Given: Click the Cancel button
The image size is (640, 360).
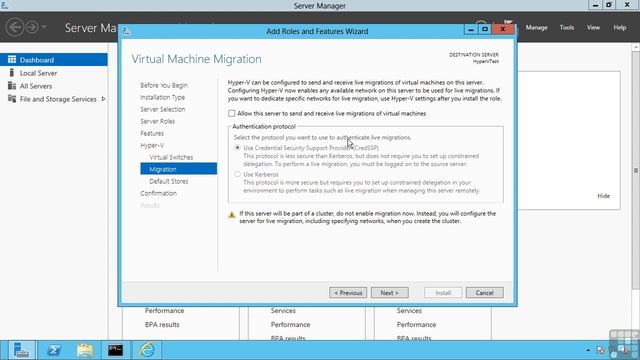Looking at the screenshot, I should click(484, 293).
